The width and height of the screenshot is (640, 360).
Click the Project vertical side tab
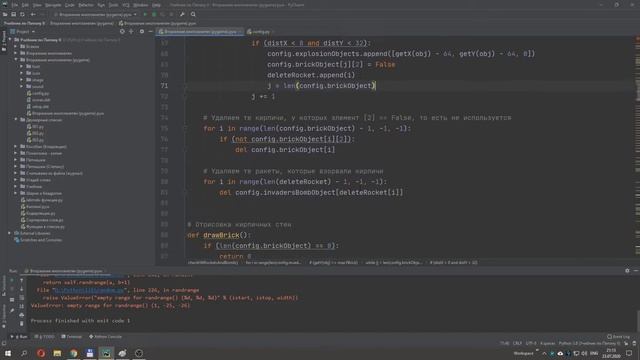pos(4,41)
